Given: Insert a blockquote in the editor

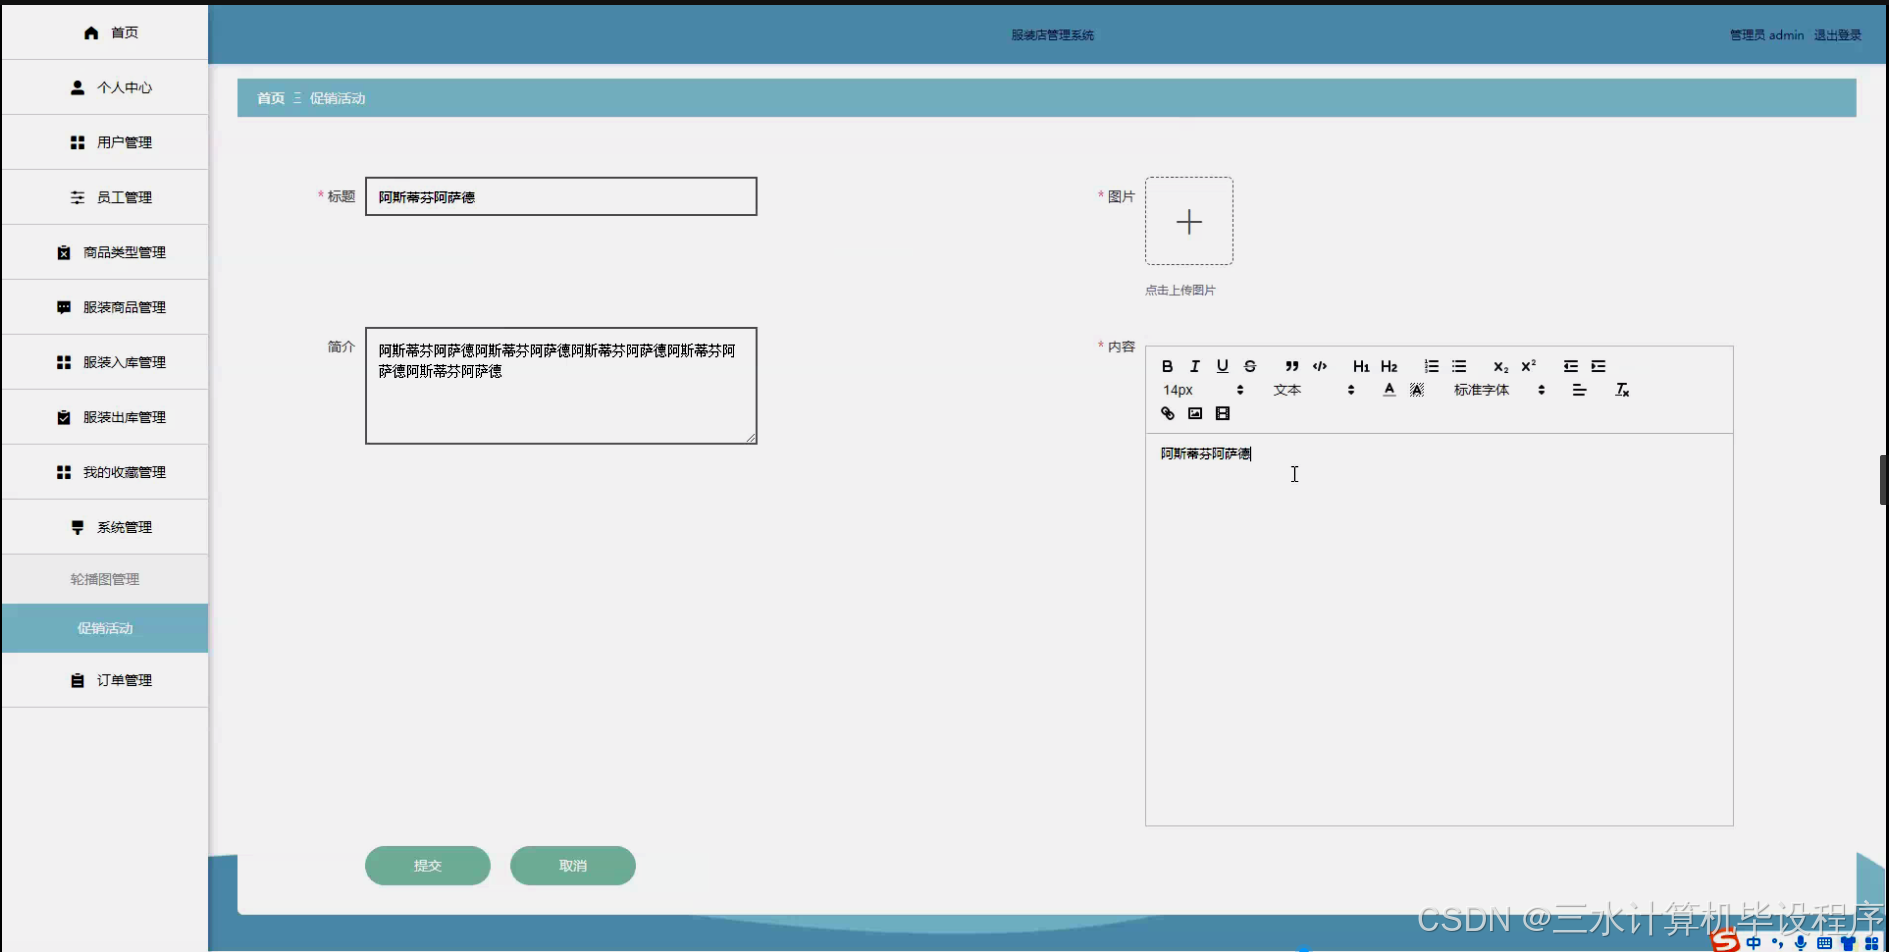Looking at the screenshot, I should [1291, 366].
